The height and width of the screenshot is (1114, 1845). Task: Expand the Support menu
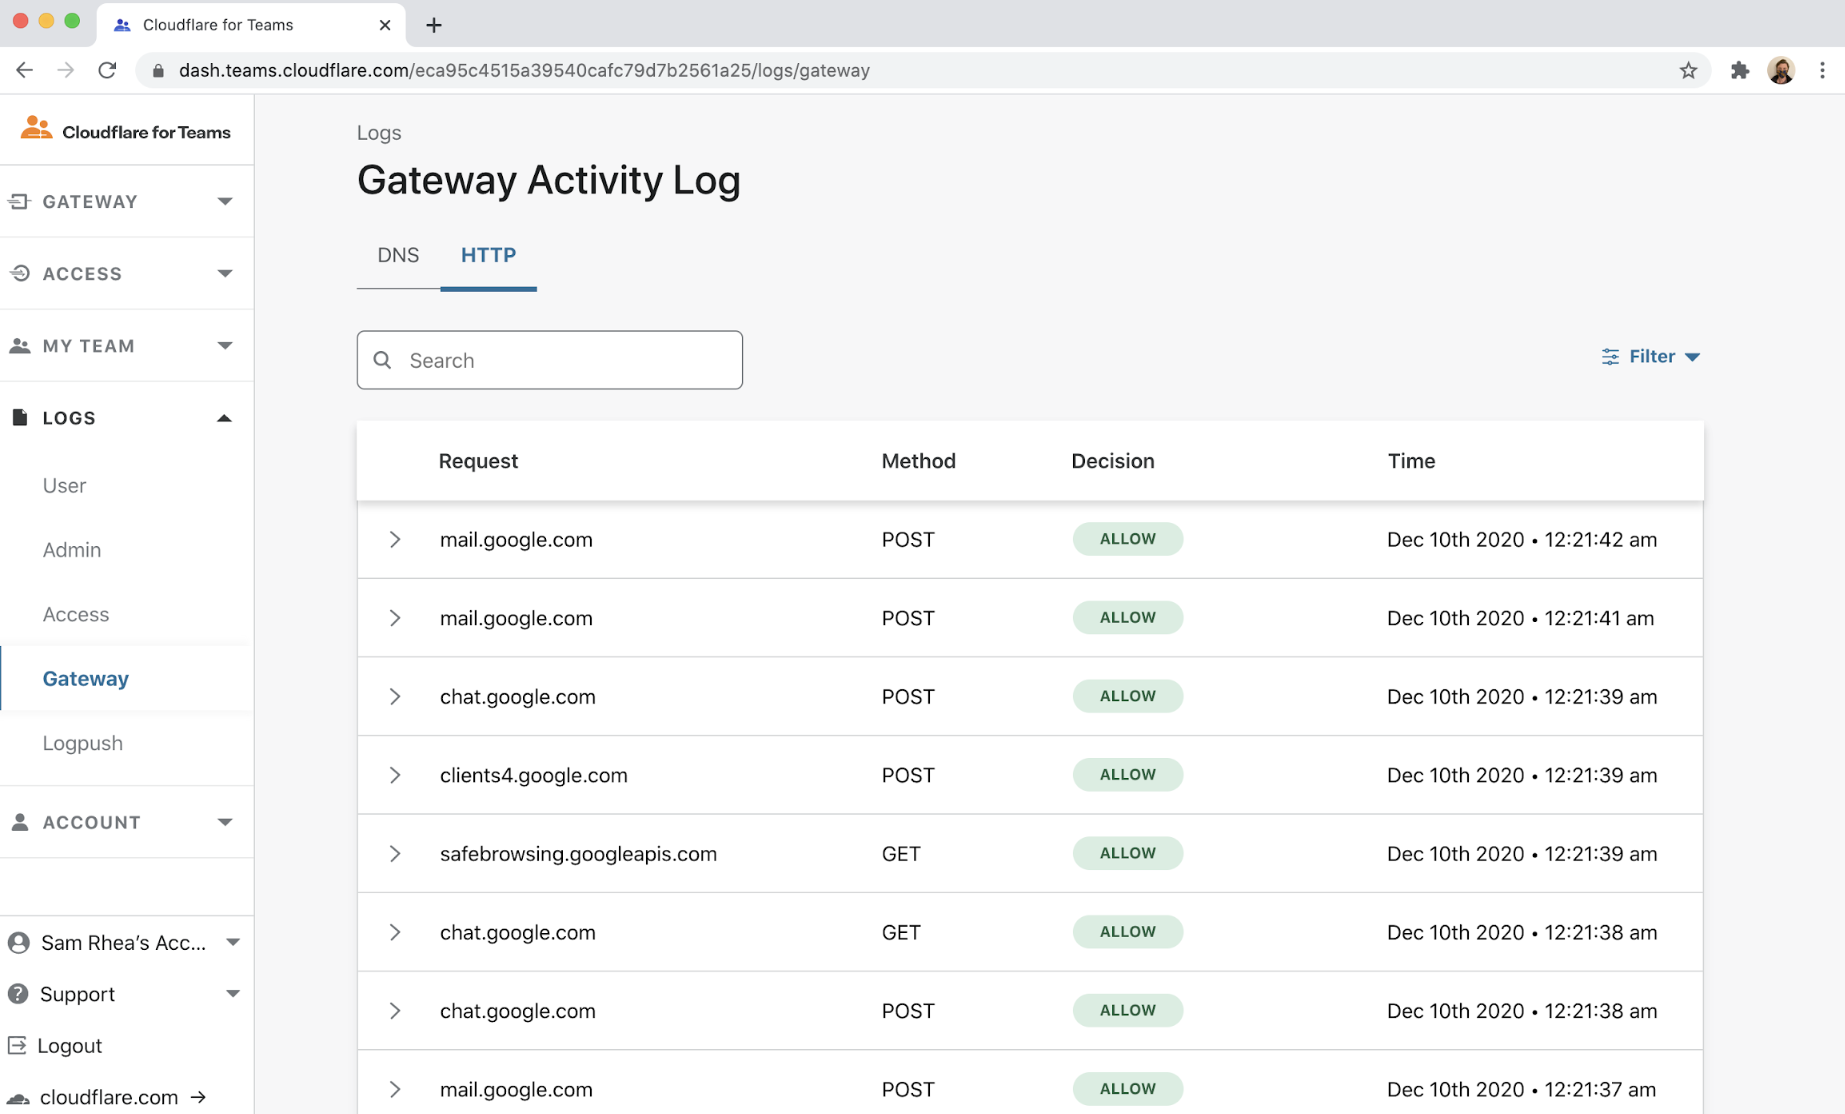(x=233, y=994)
